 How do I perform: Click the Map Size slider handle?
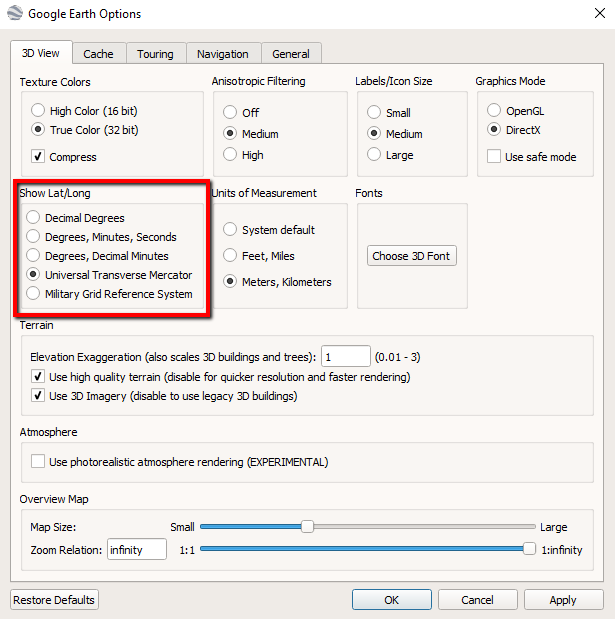[308, 526]
